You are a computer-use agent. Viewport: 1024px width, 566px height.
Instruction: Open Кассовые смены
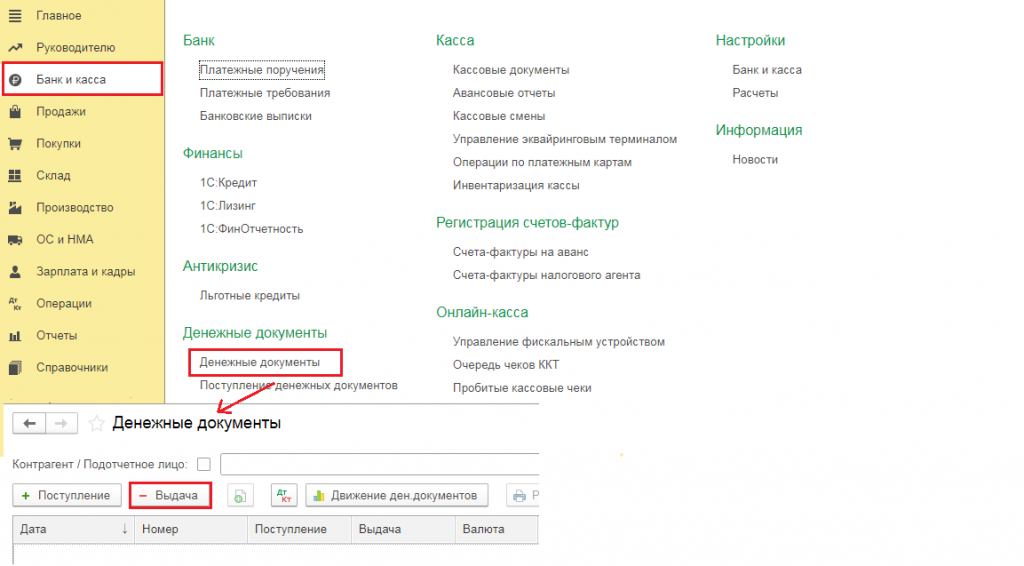pos(499,116)
